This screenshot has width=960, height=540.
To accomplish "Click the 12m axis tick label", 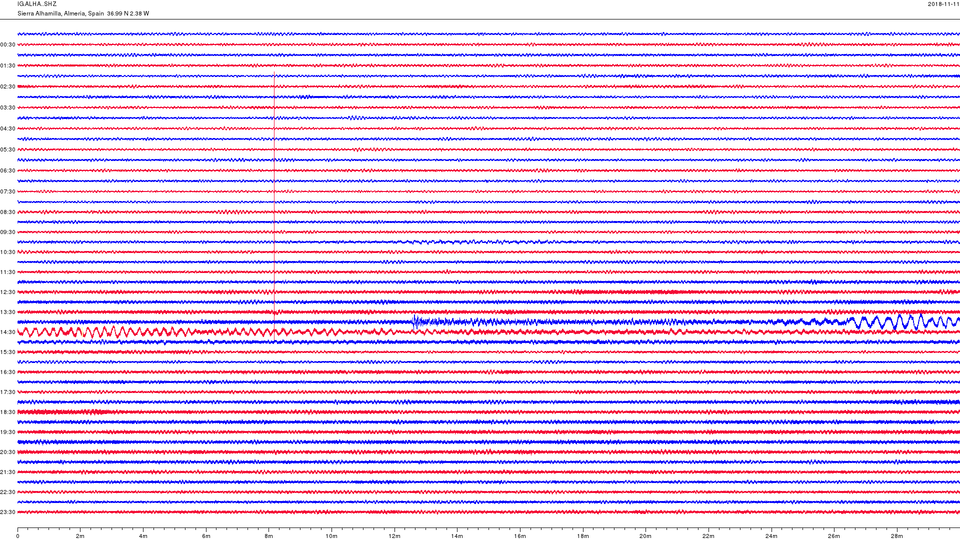I will 394,536.
